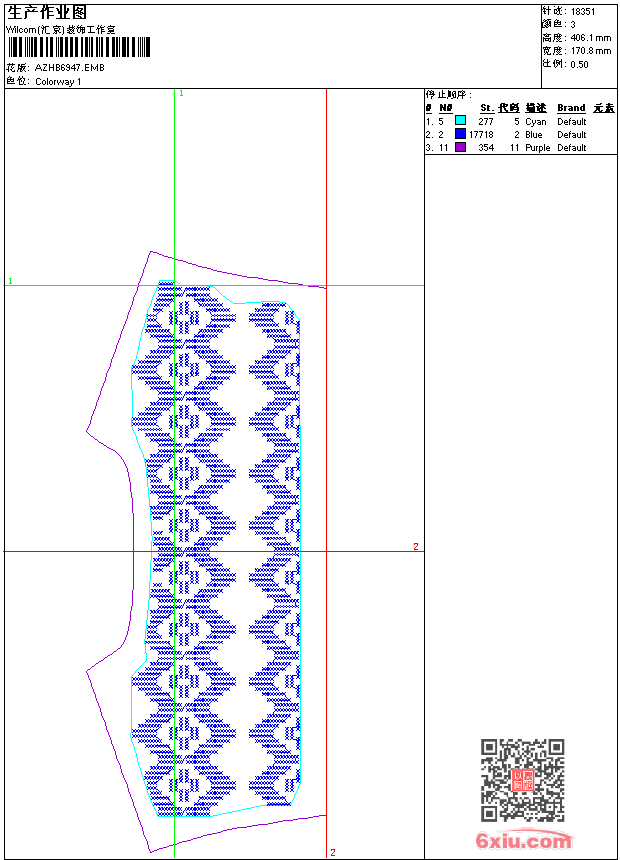Click the red '2' marker at the horizontal guide's right end
The height and width of the screenshot is (860, 620).
click(416, 546)
